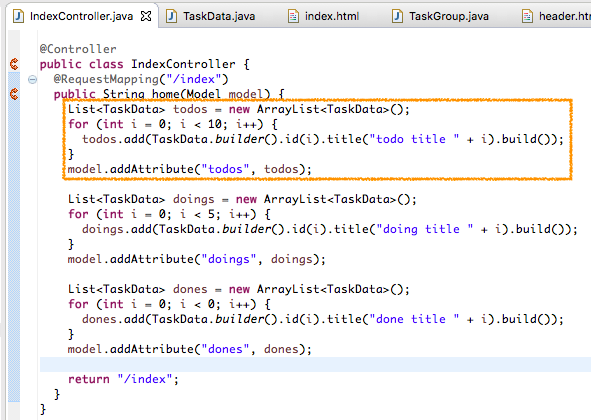
Task: Click the class name IndexController in the declaration
Action: click(183, 64)
